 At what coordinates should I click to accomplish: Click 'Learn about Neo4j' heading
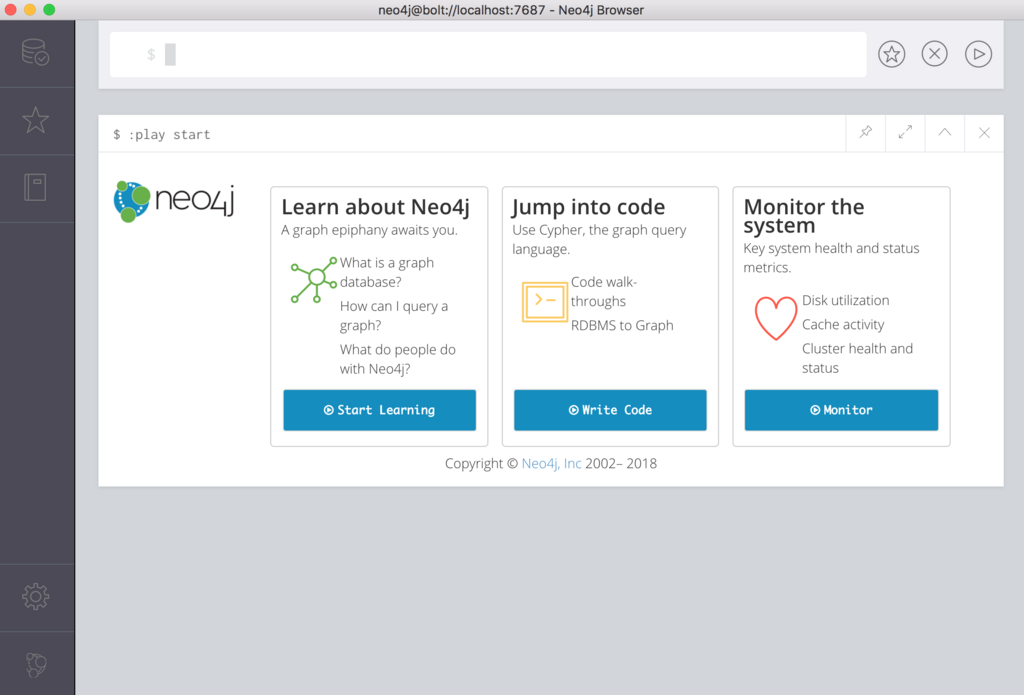click(x=376, y=207)
